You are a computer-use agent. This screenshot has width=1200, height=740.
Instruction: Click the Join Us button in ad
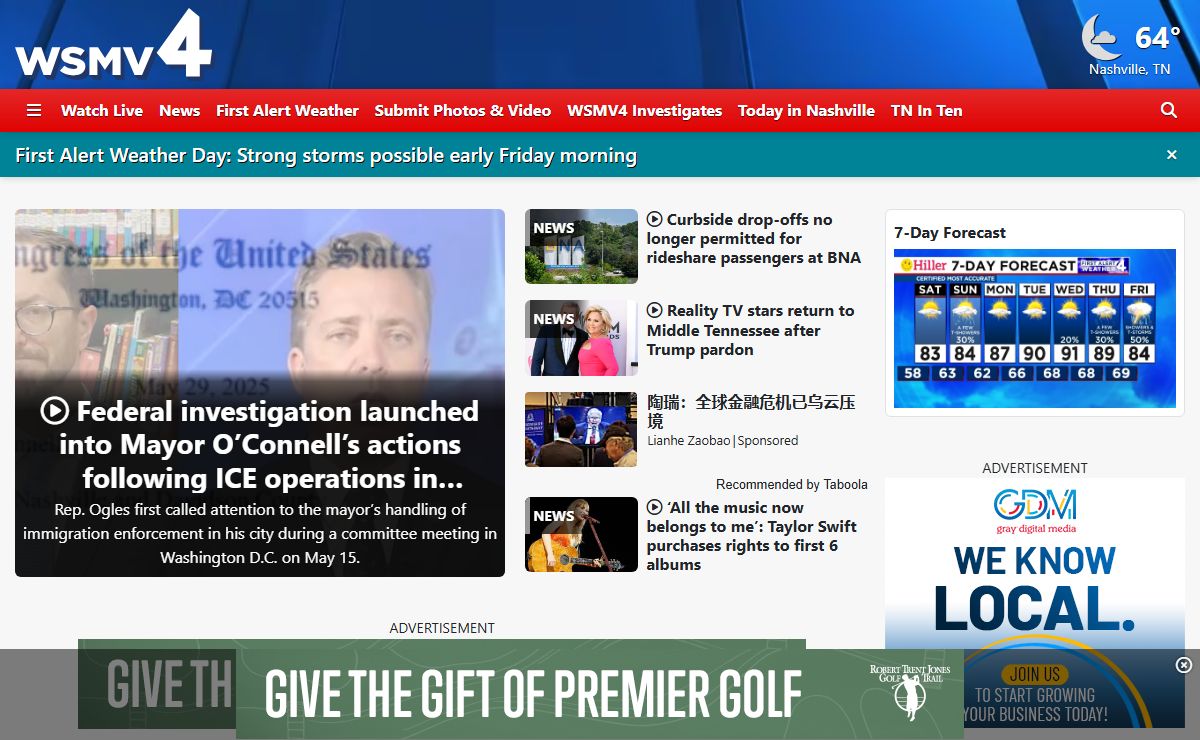[1035, 674]
